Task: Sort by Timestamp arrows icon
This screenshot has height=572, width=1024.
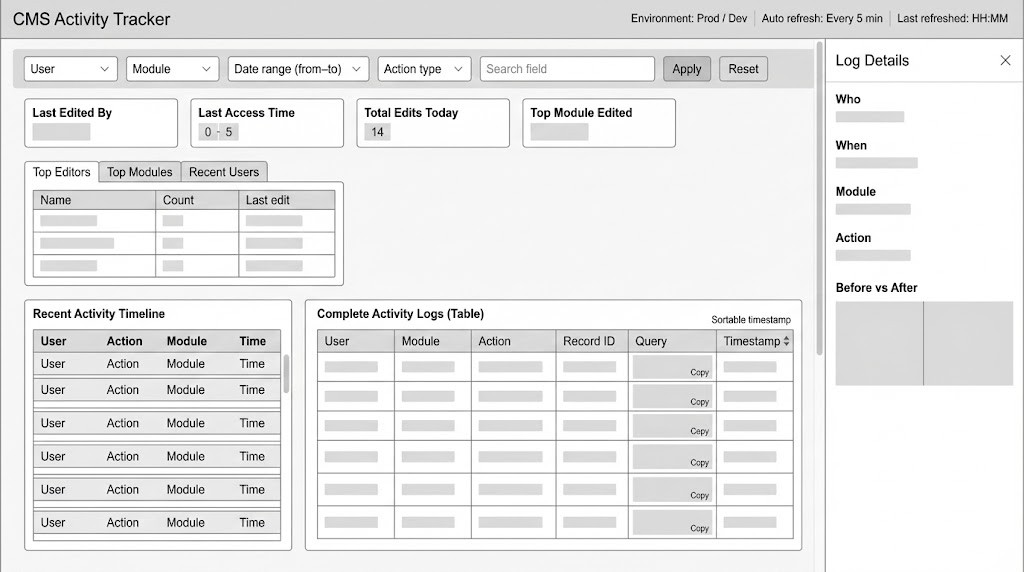Action: point(786,341)
